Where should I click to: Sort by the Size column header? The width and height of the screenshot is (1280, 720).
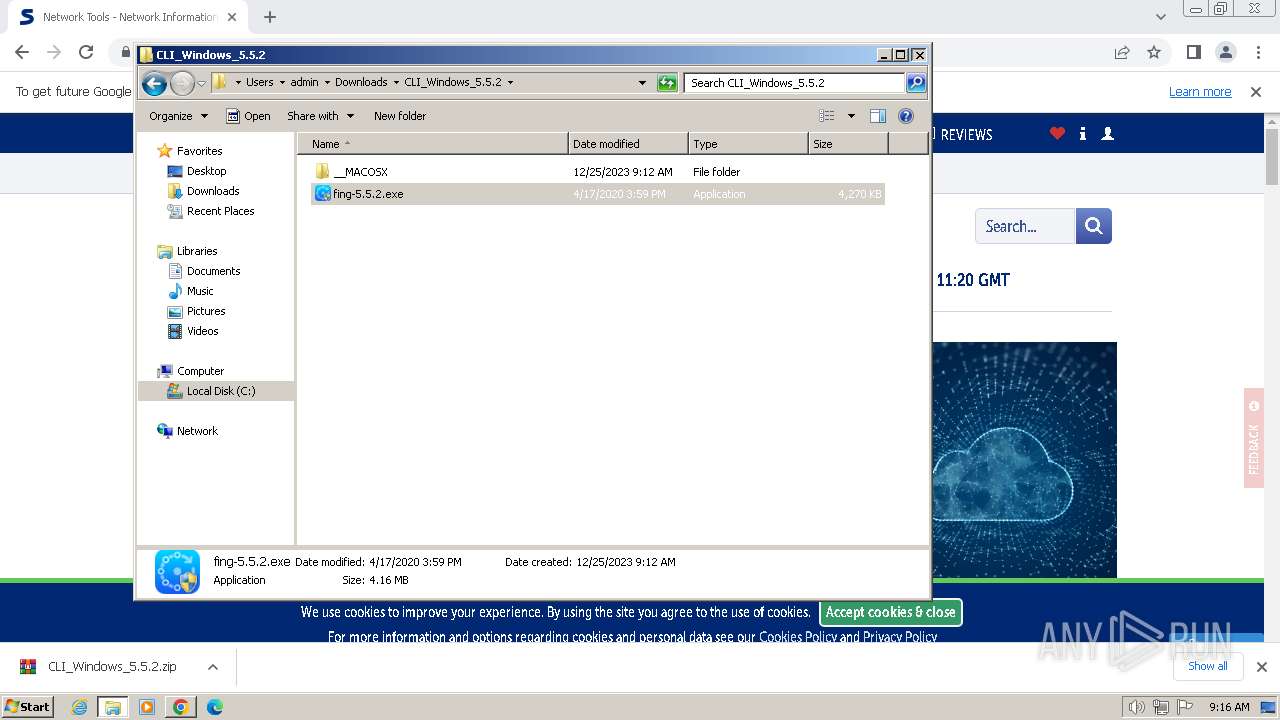pyautogui.click(x=848, y=144)
